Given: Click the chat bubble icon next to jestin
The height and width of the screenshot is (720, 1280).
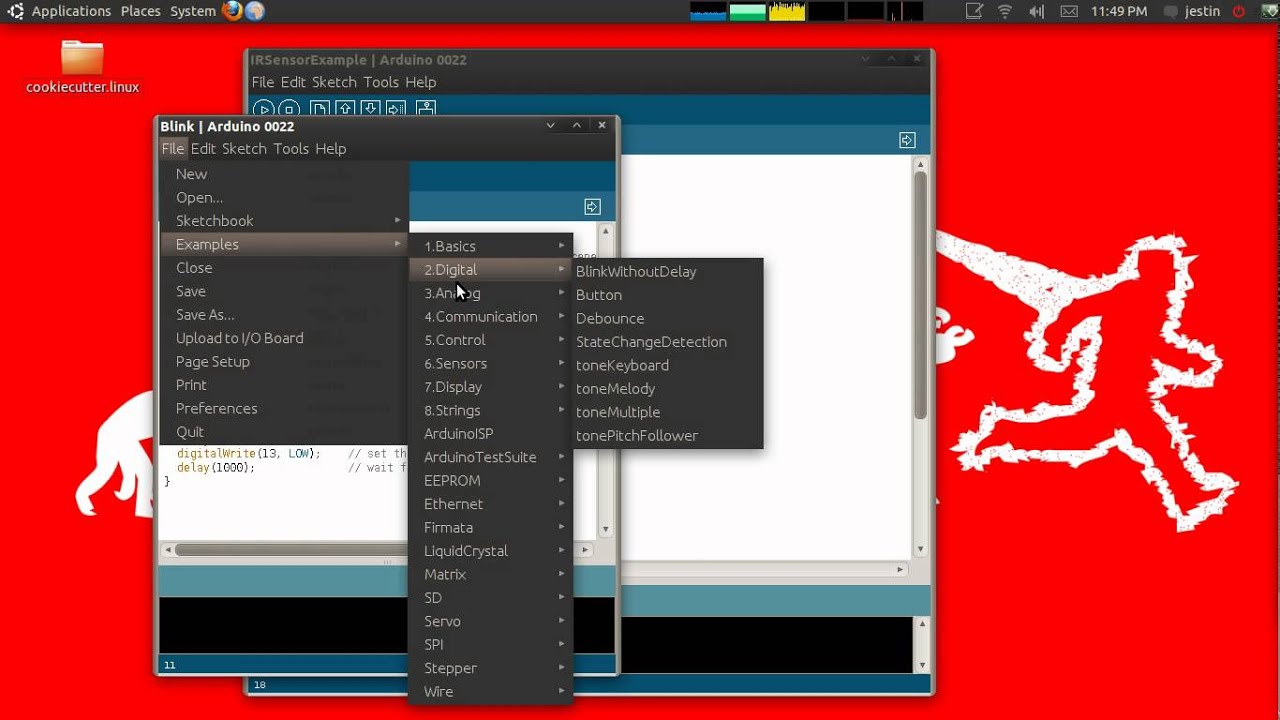Looking at the screenshot, I should 1170,12.
